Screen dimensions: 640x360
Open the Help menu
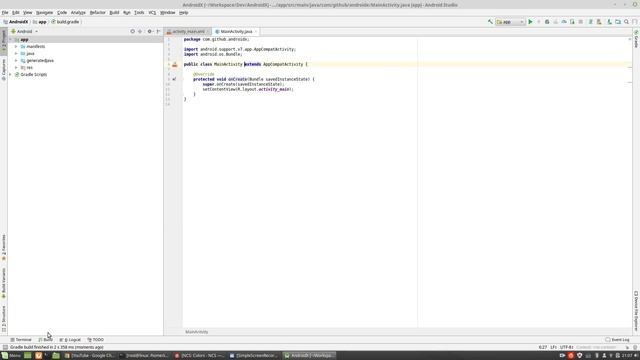pos(184,13)
